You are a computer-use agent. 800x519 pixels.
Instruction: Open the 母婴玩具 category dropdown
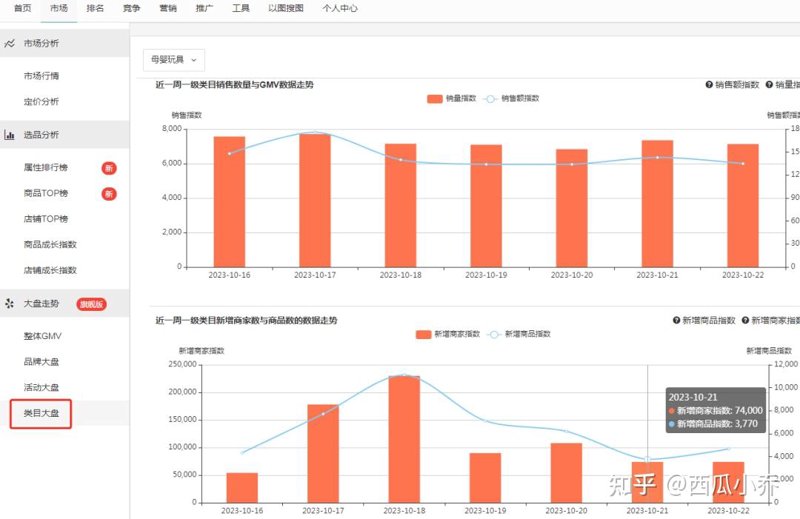174,60
